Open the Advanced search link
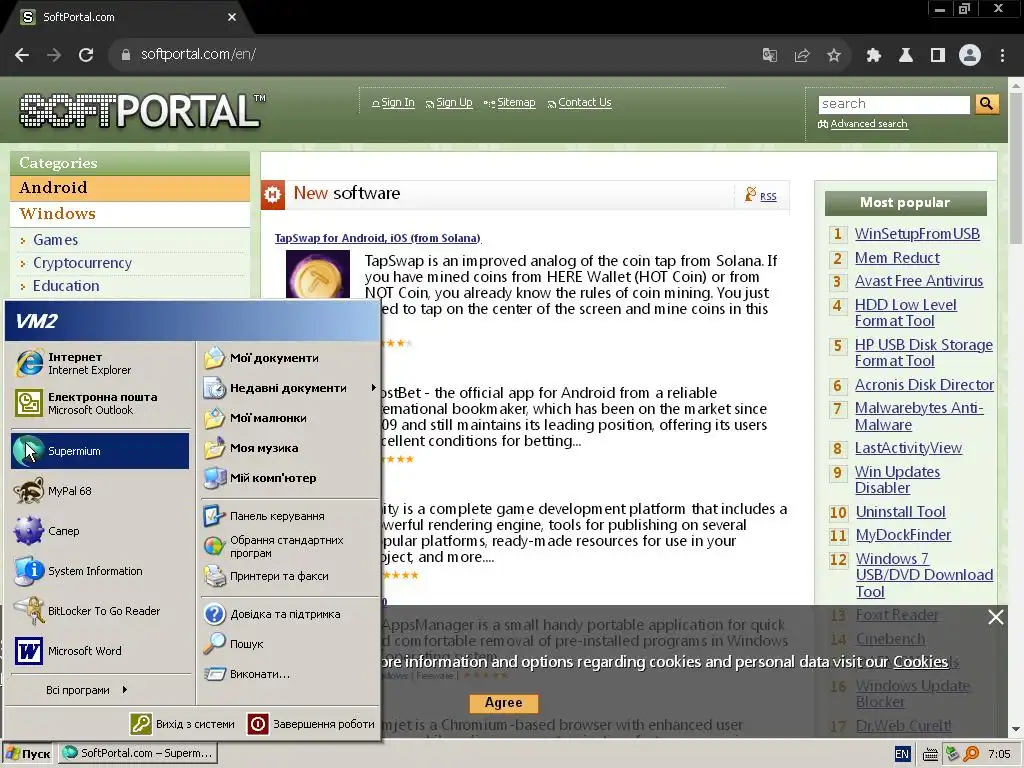This screenshot has width=1024, height=768. 869,124
